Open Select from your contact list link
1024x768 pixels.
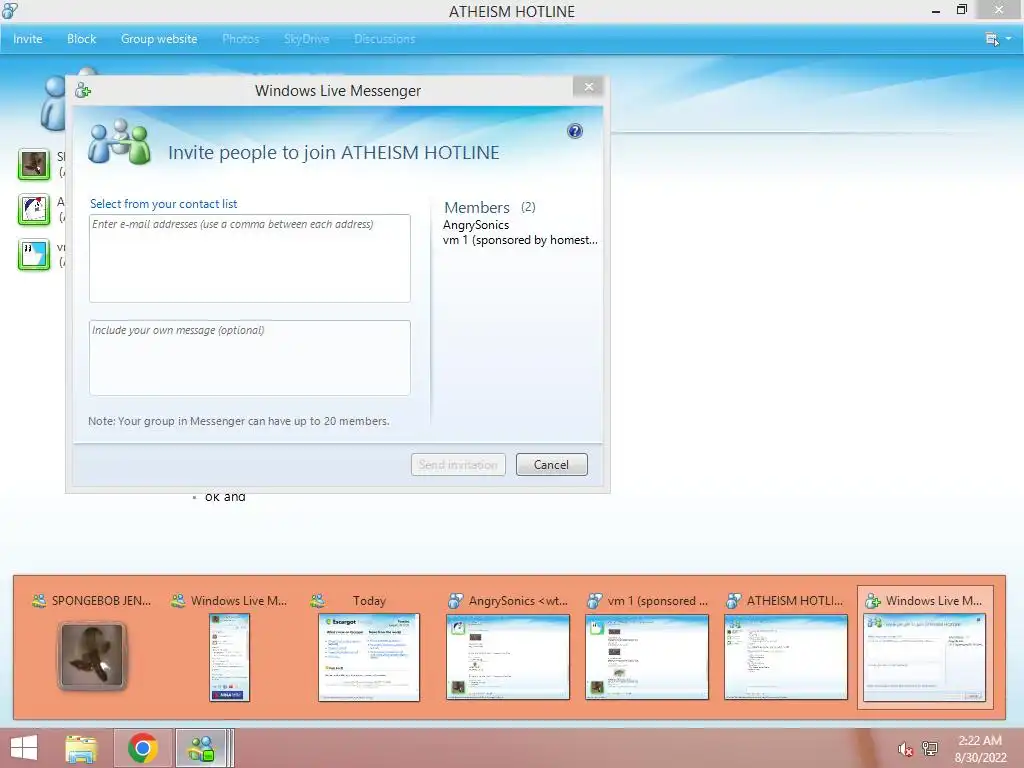163,204
